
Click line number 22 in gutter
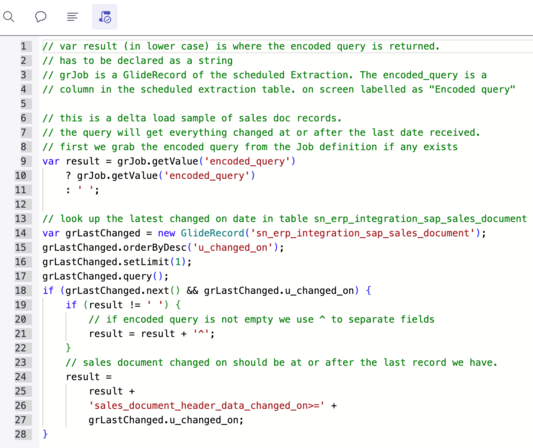pyautogui.click(x=21, y=348)
